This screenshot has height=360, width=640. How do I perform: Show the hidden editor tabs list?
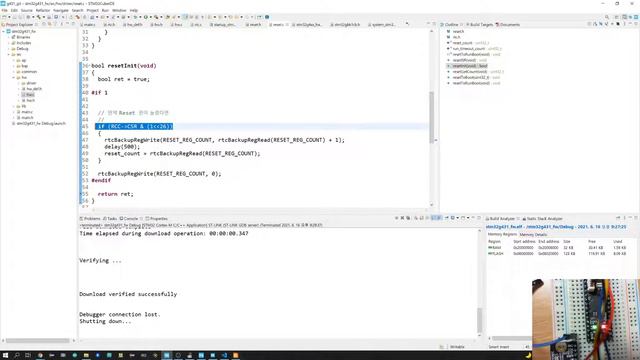coord(407,24)
